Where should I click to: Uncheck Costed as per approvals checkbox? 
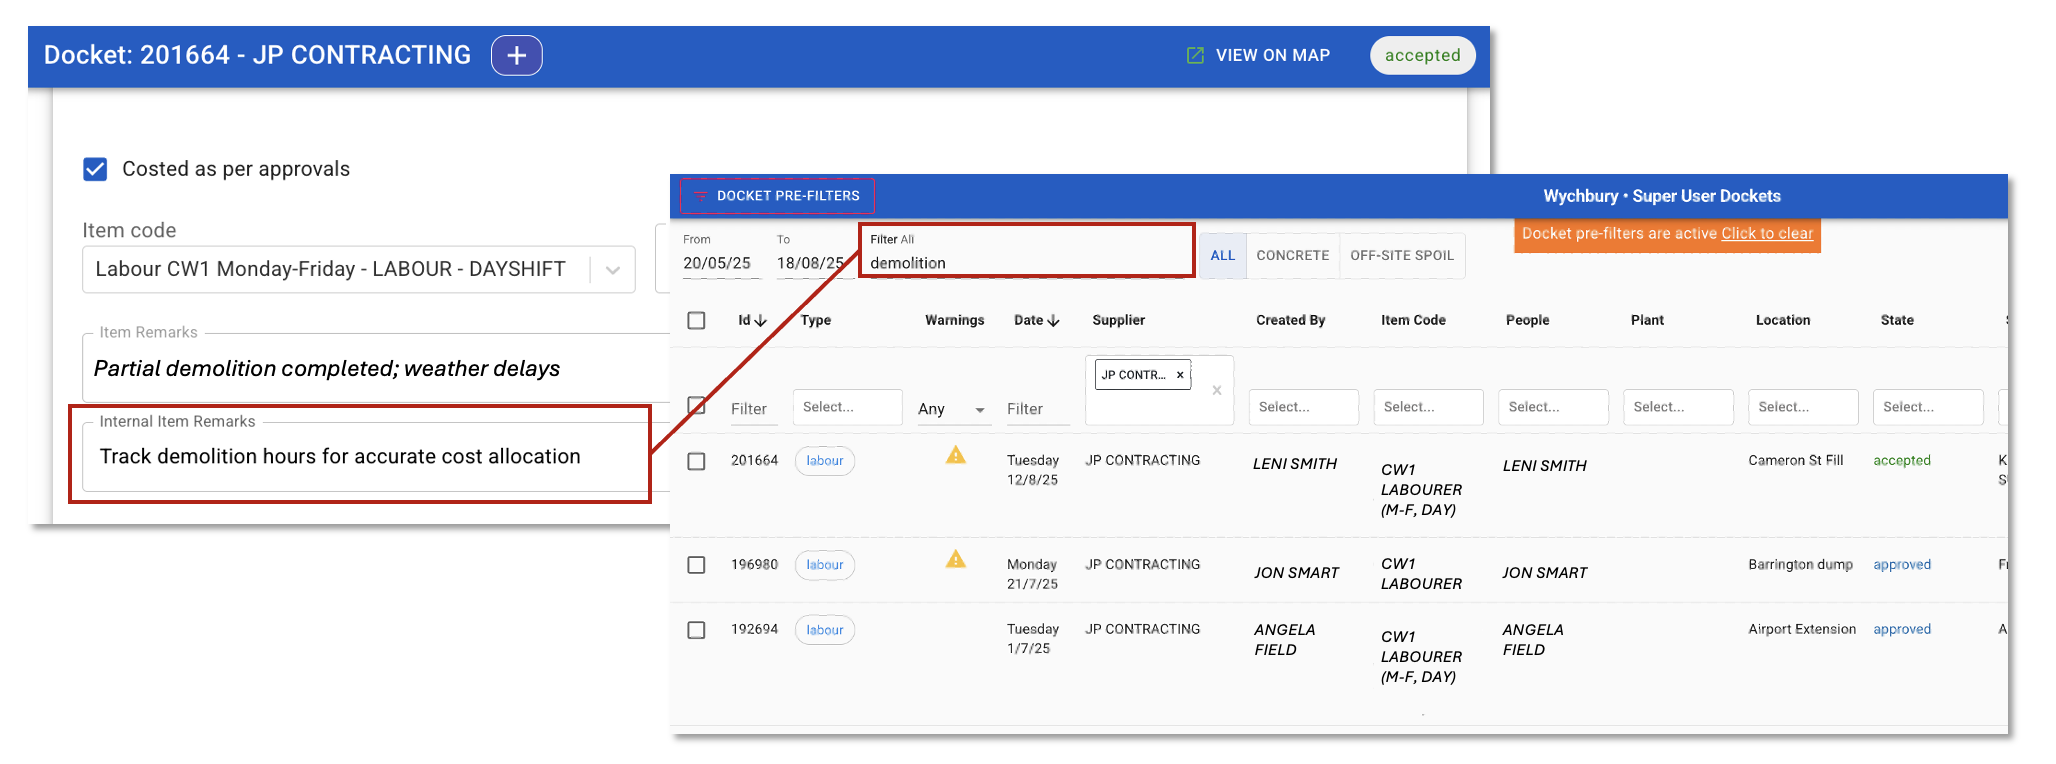96,169
